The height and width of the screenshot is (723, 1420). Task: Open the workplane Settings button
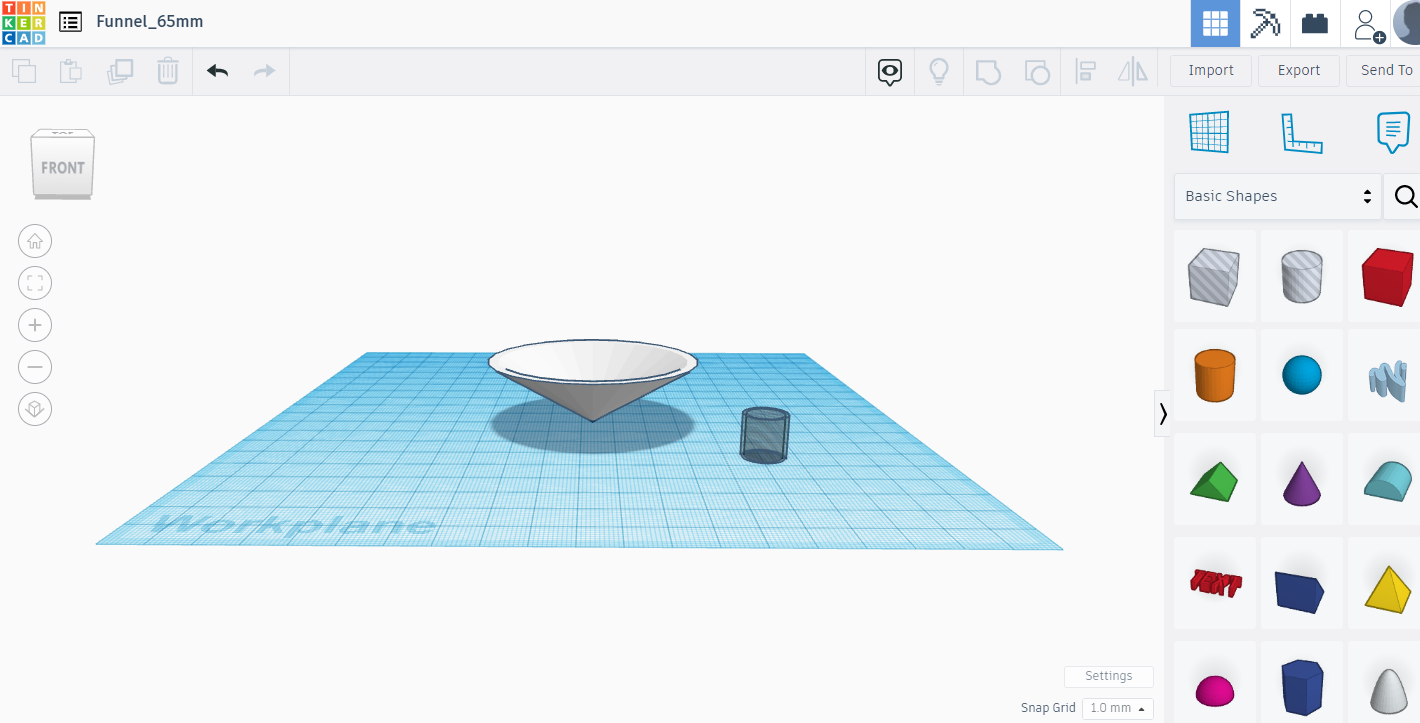[1109, 676]
